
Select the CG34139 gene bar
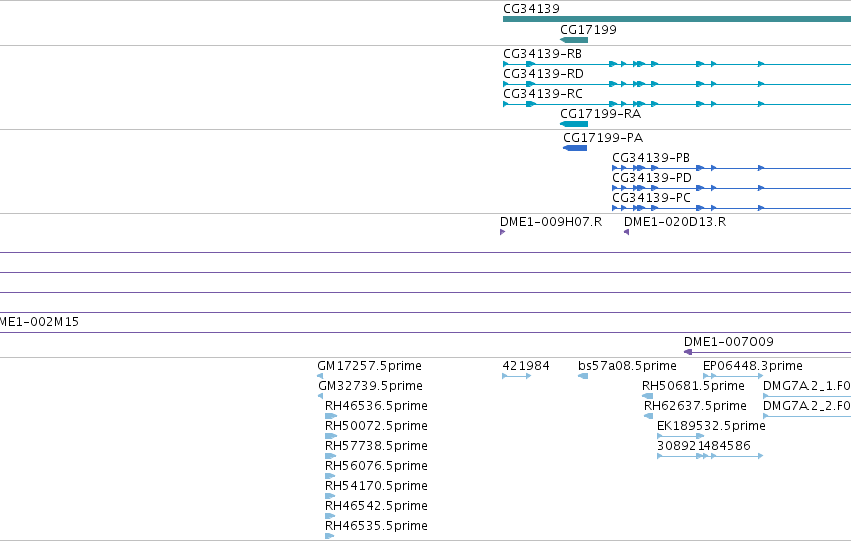(x=677, y=20)
